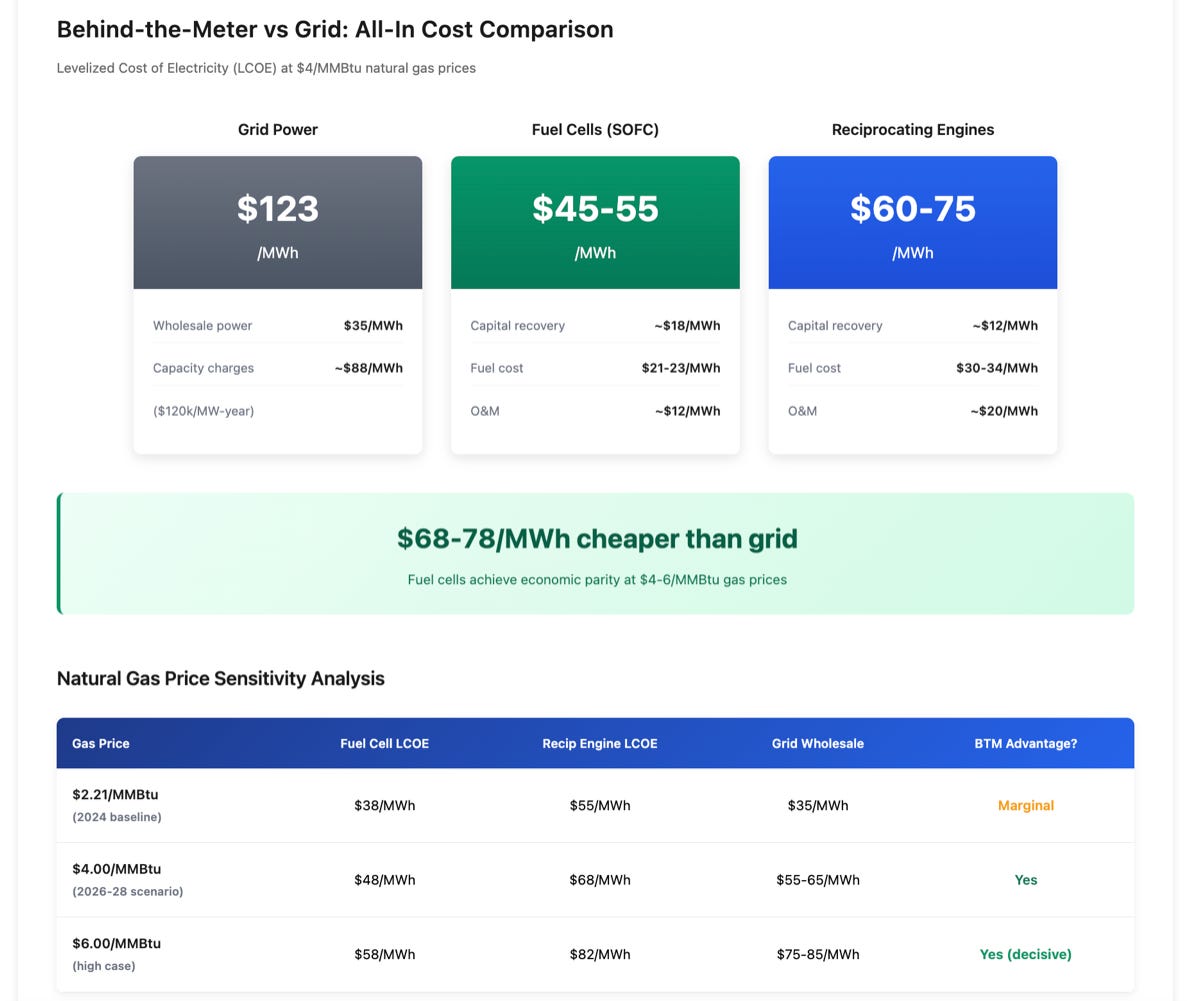Click the '(high case)' note
Image resolution: width=1200 pixels, height=1001 pixels.
coord(104,966)
